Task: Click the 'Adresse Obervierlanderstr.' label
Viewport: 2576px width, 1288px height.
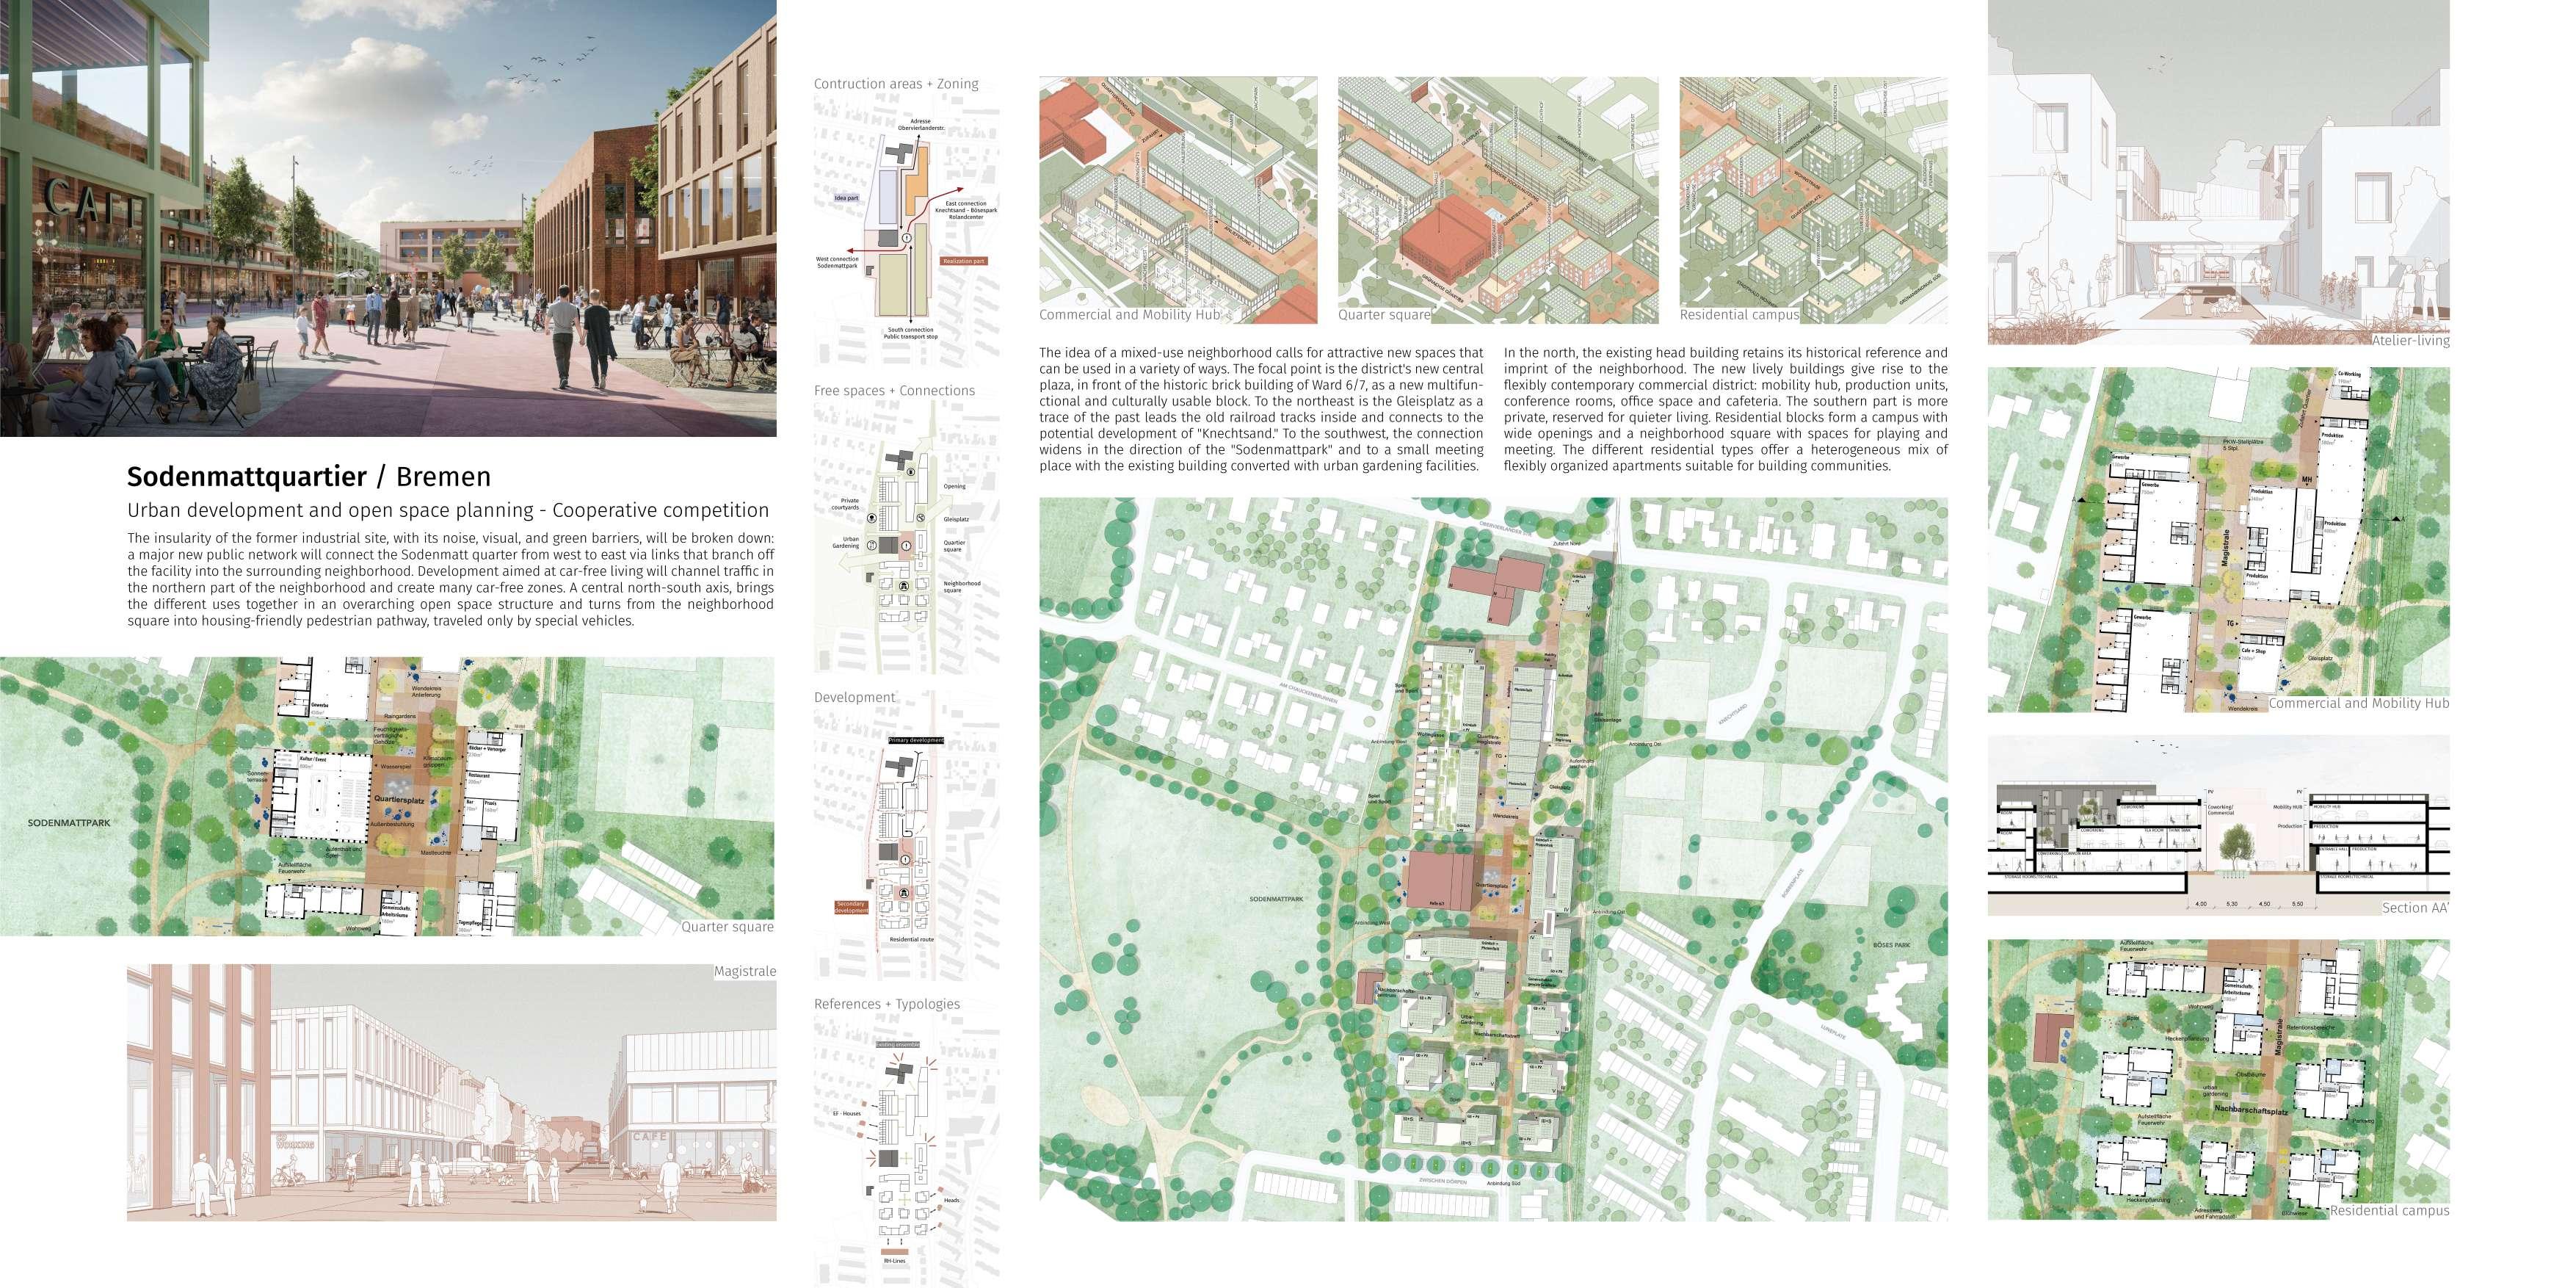Action: [921, 125]
